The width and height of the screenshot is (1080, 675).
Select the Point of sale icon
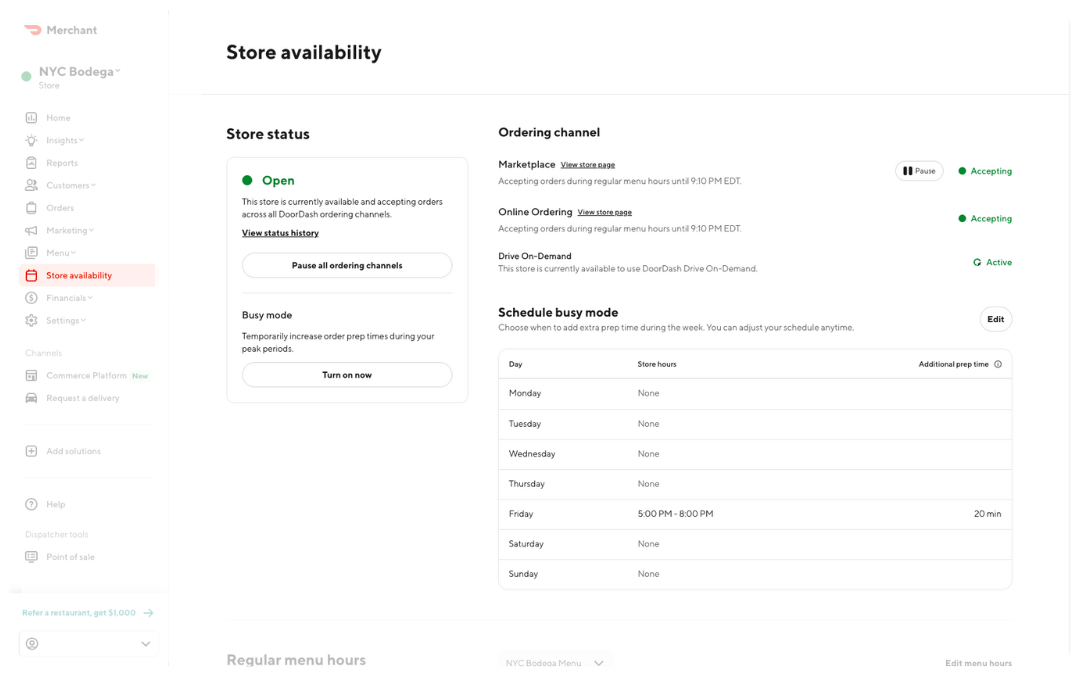tap(32, 556)
